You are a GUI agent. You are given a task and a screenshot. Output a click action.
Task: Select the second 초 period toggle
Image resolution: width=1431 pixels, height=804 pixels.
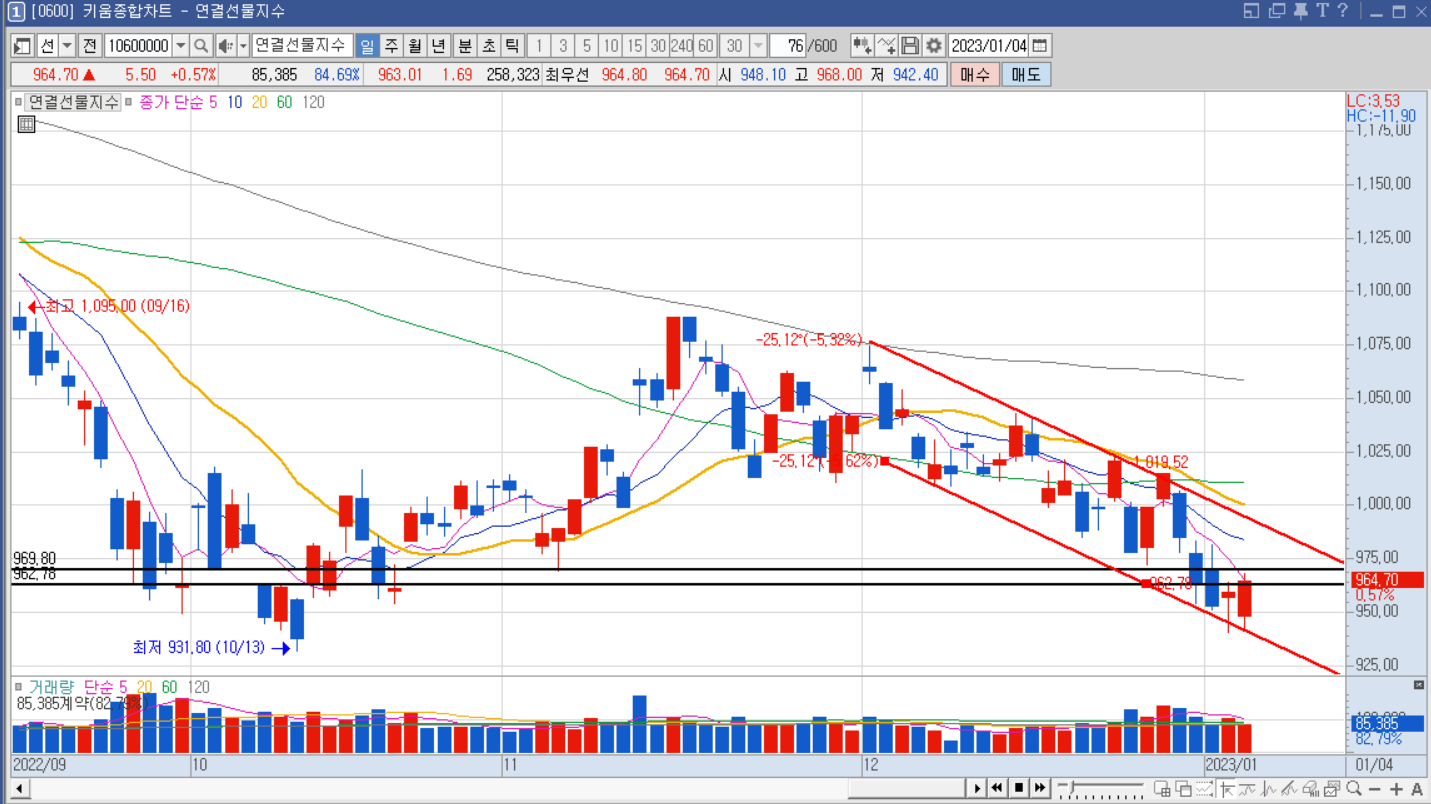(x=489, y=46)
